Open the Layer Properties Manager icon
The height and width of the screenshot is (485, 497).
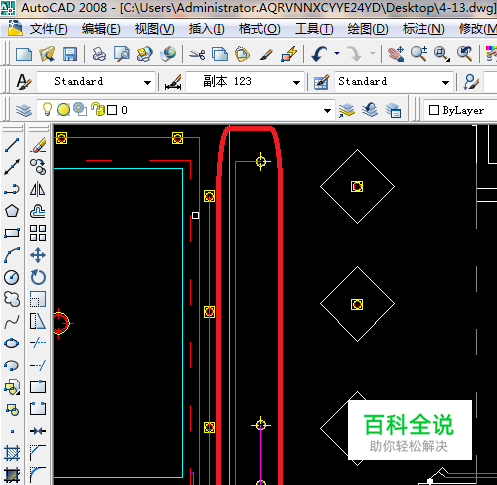tap(23, 110)
